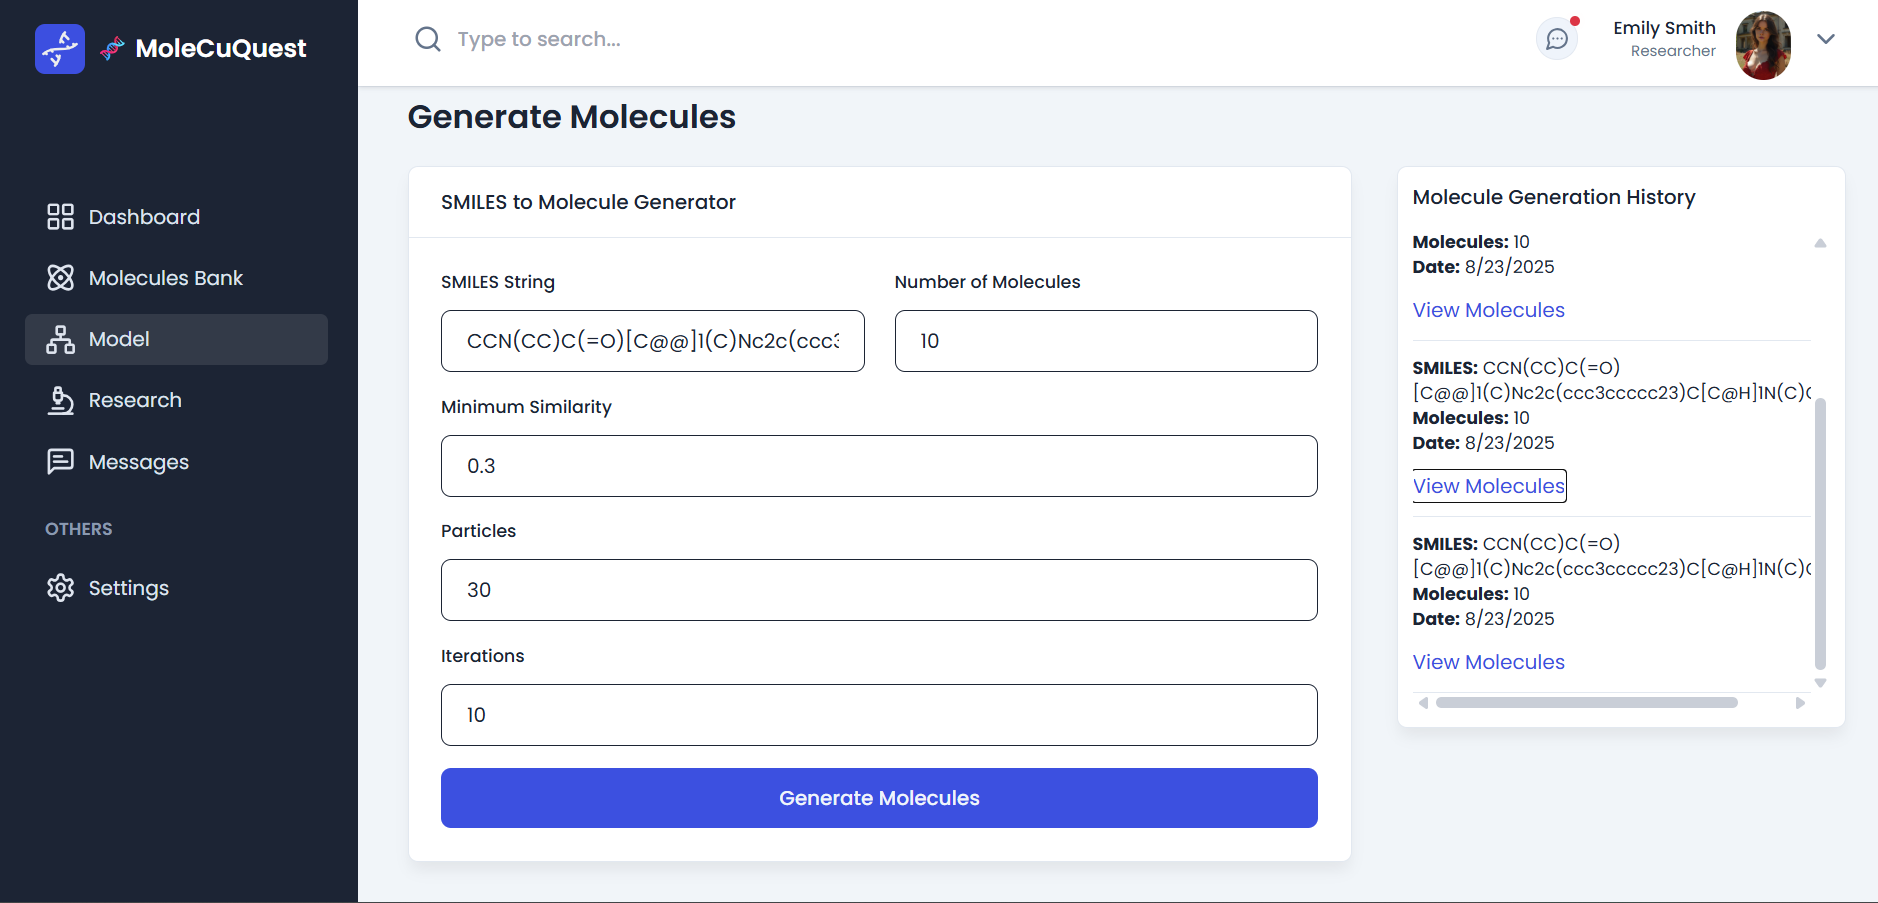Click the Settings gear icon
1878x903 pixels.
(x=61, y=588)
